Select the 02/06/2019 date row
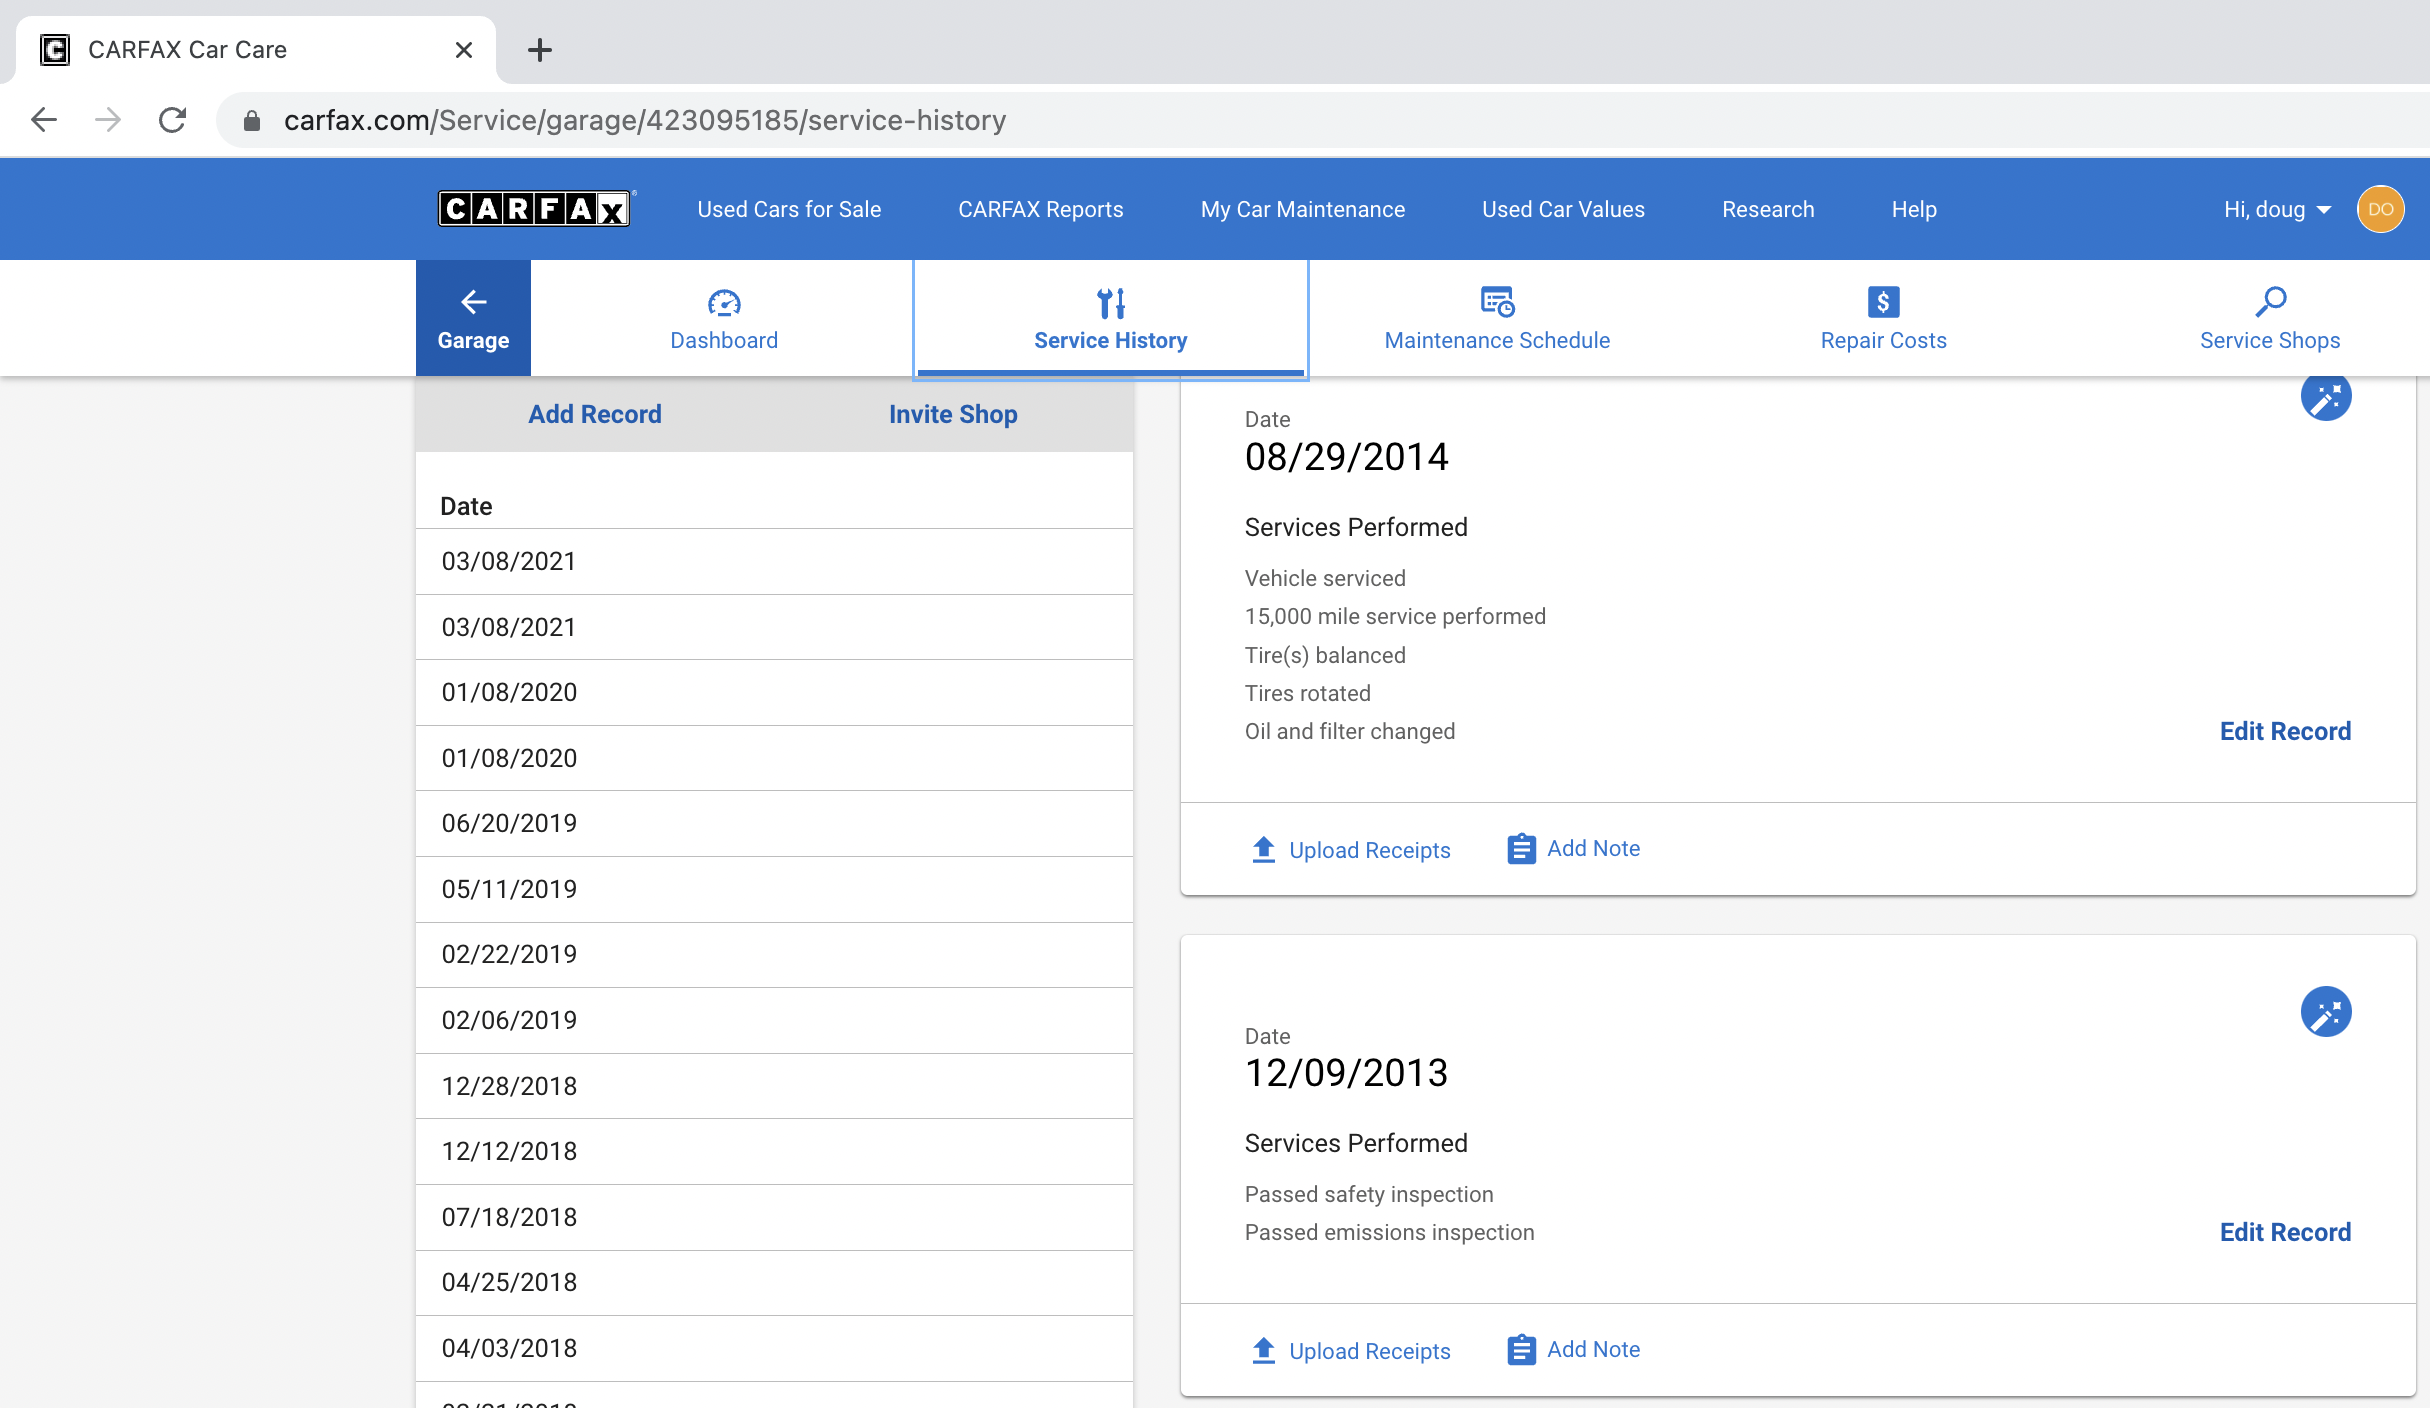This screenshot has height=1408, width=2430. pyautogui.click(x=774, y=1020)
